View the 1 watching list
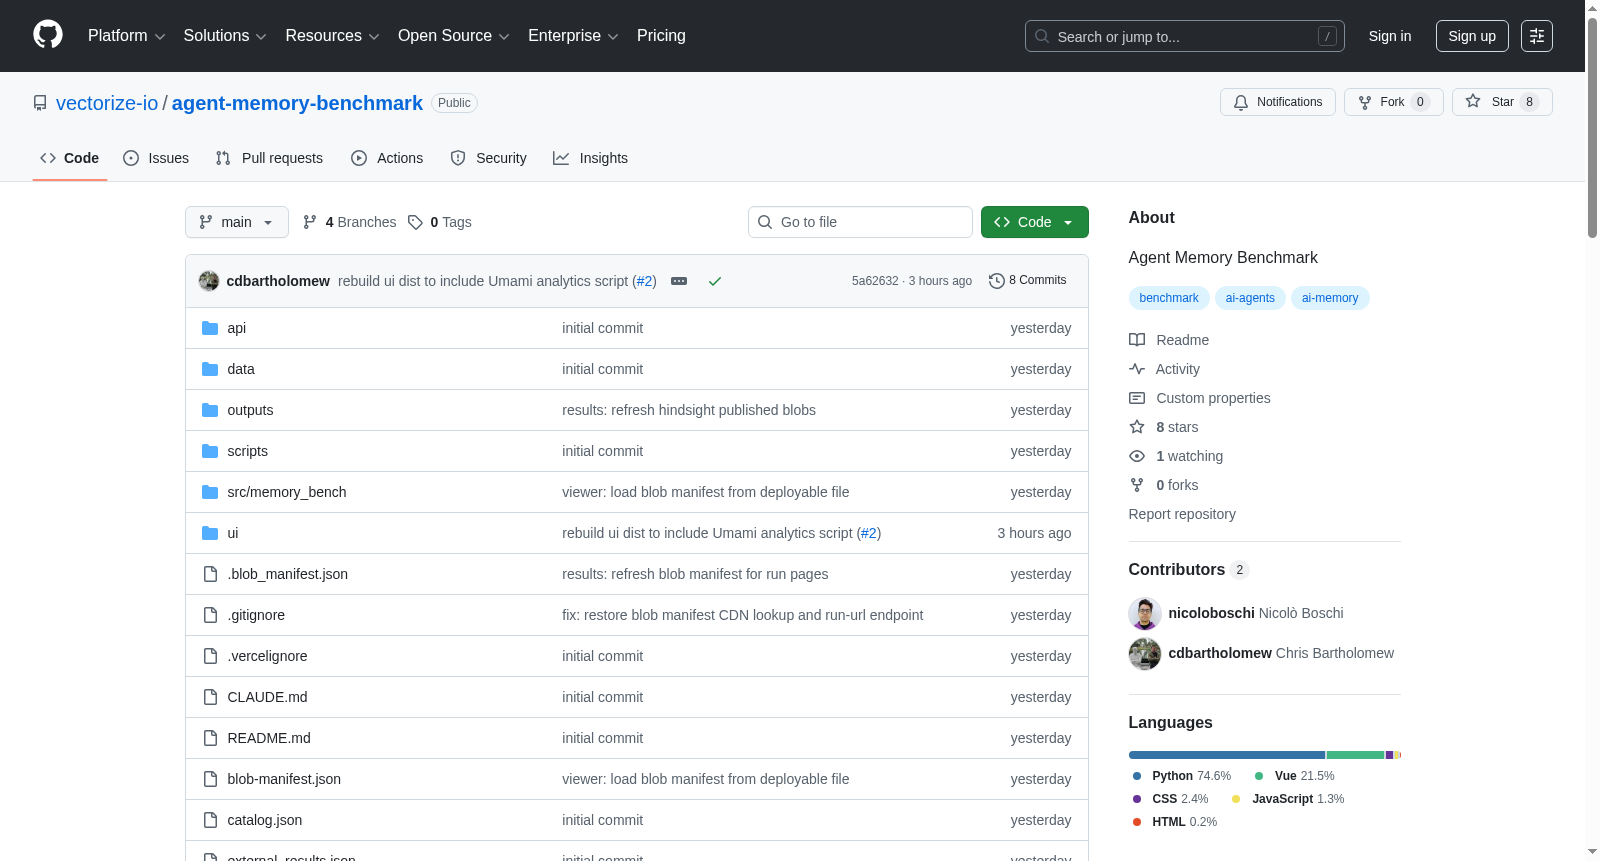 click(x=1176, y=456)
